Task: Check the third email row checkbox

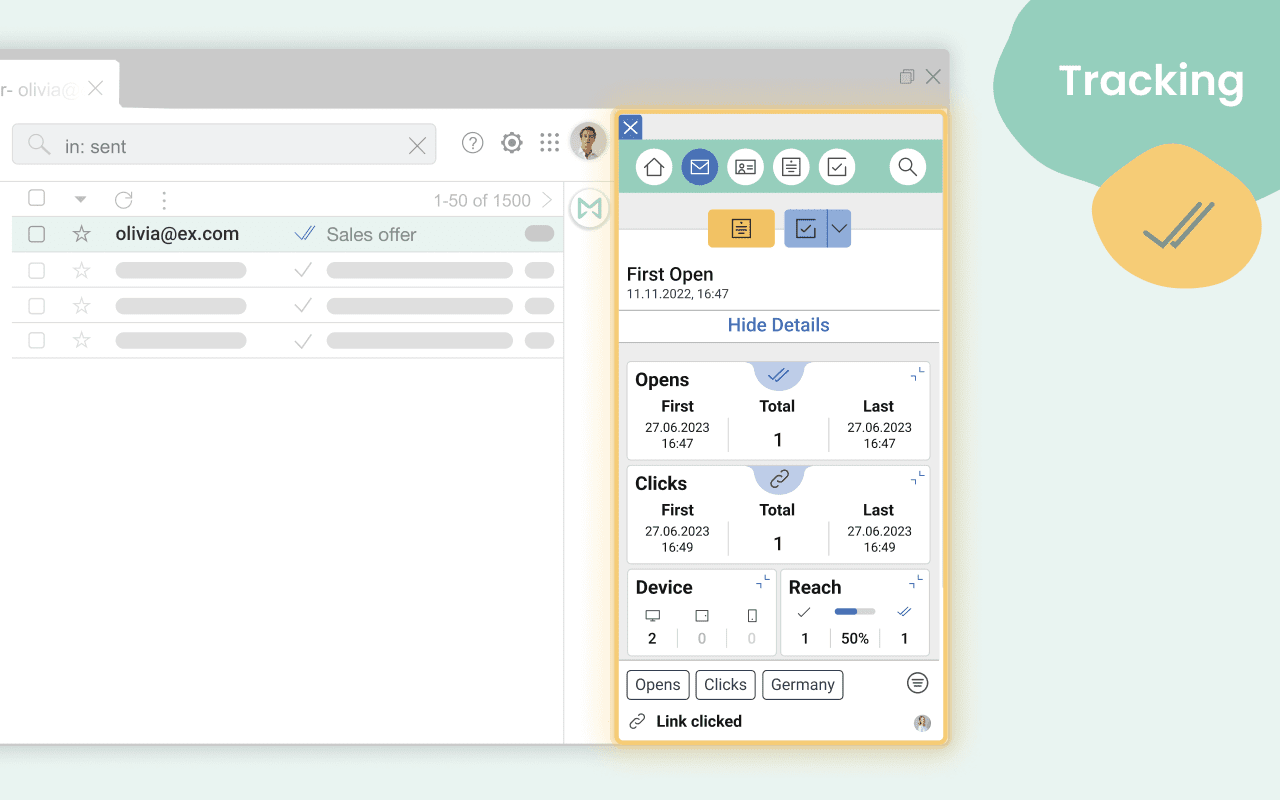Action: pyautogui.click(x=37, y=305)
